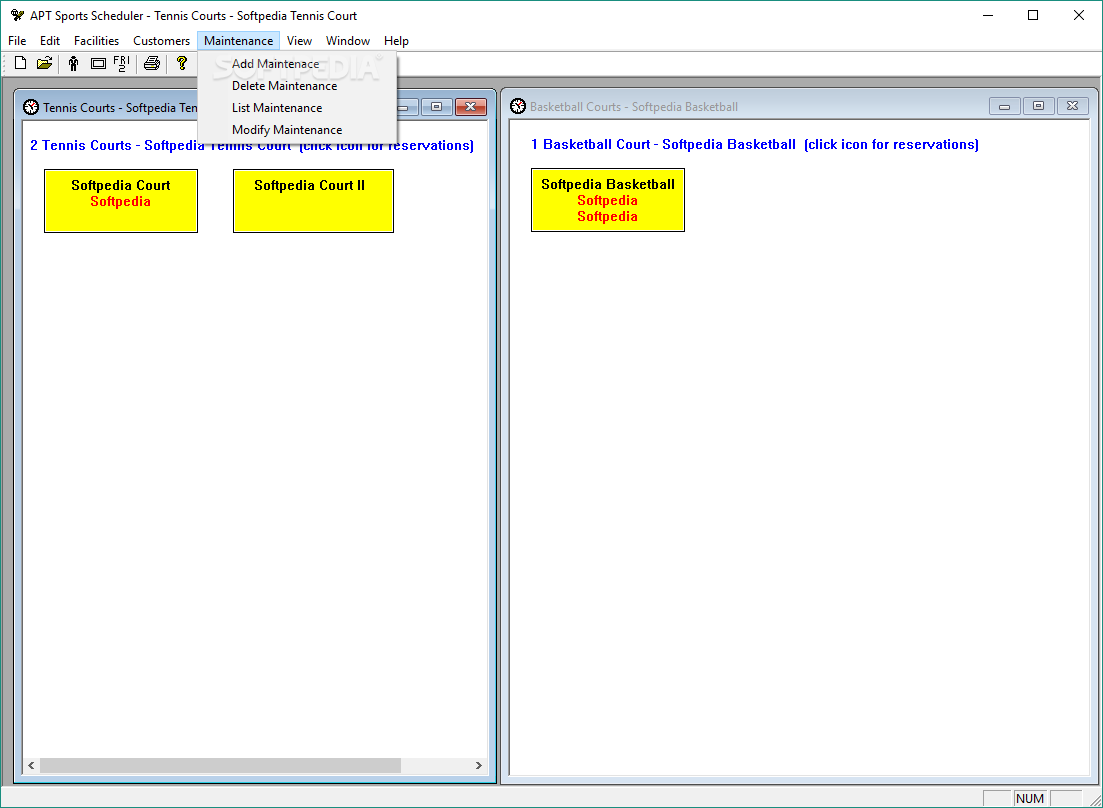Click the Tennis Courts horizontal scrollbar thumb
The image size is (1103, 808).
tap(220, 765)
